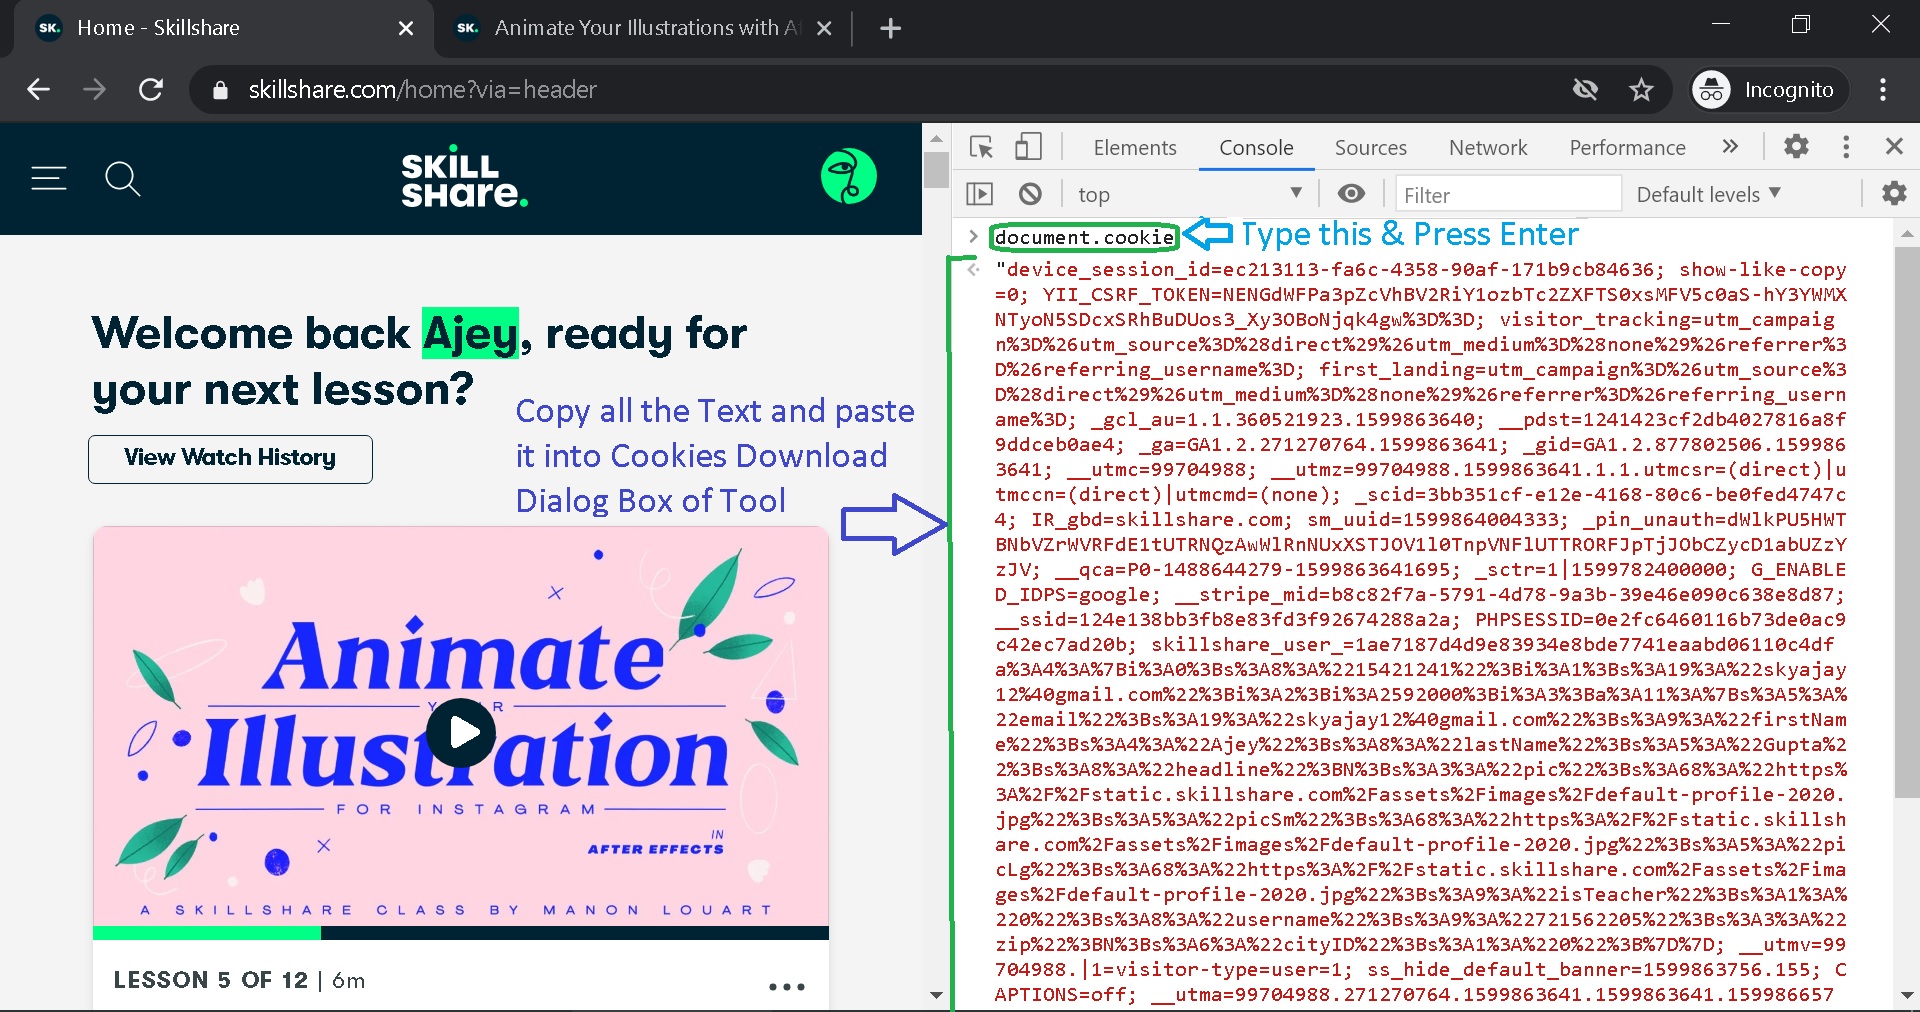This screenshot has height=1012, width=1920.
Task: Open the lesson card options ellipsis
Action: 786,986
